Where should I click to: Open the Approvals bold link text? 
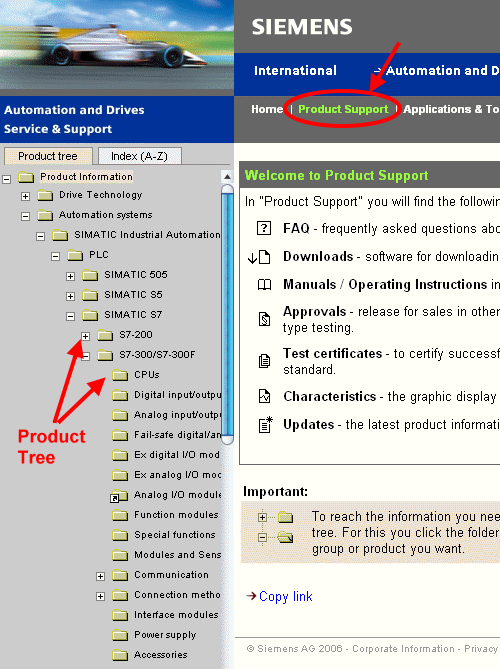[314, 312]
